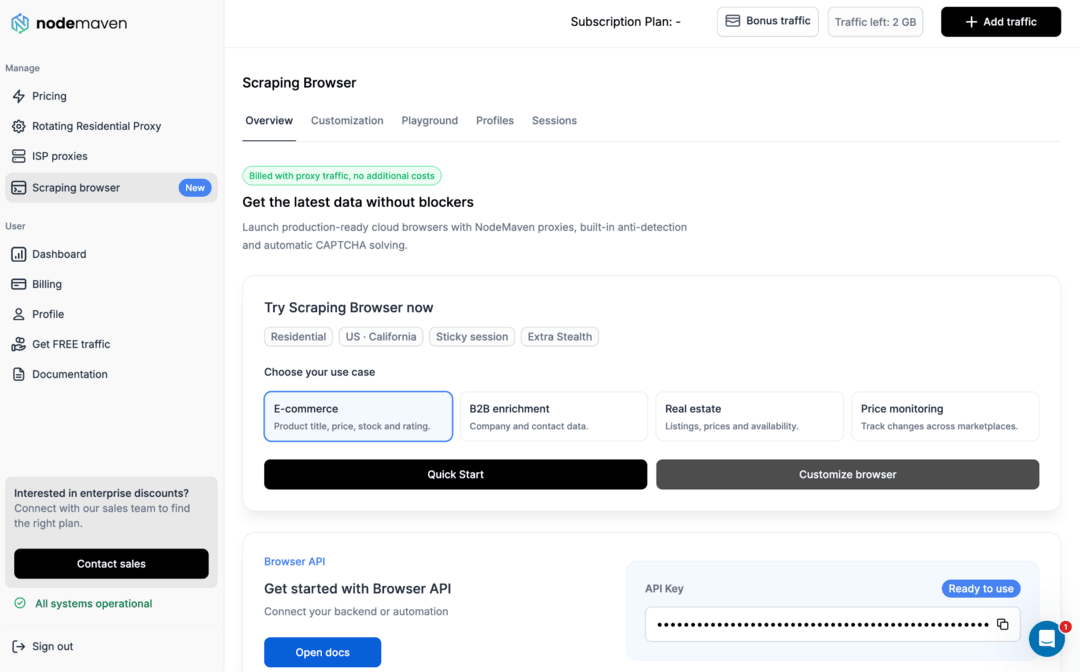Screen dimensions: 1080x672
Task: Click the Add traffic button
Action: [x=1001, y=22]
